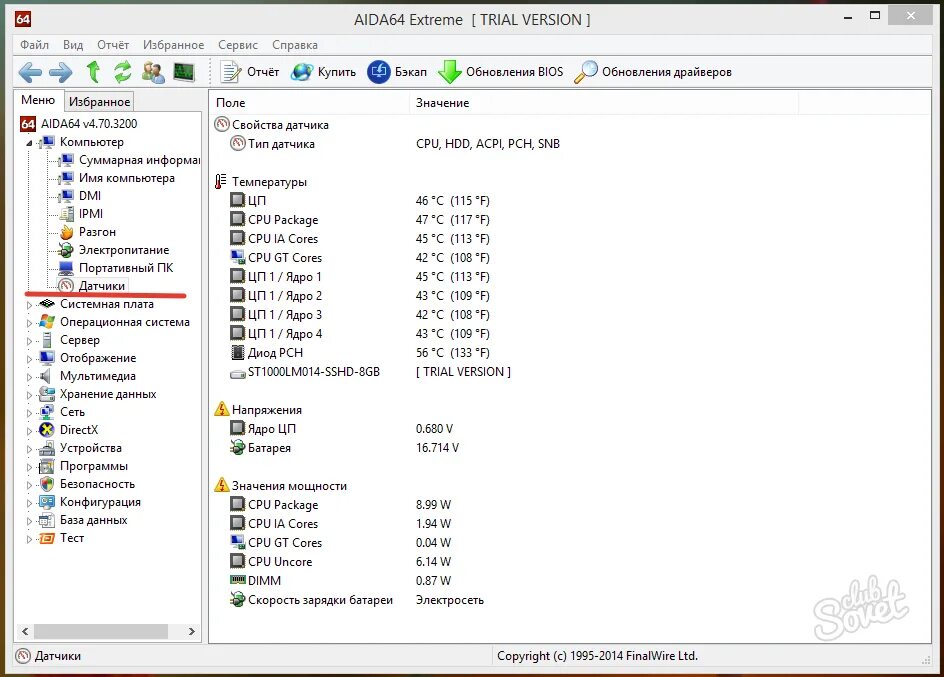
Task: Open the Users management toolbar icon
Action: click(x=153, y=72)
